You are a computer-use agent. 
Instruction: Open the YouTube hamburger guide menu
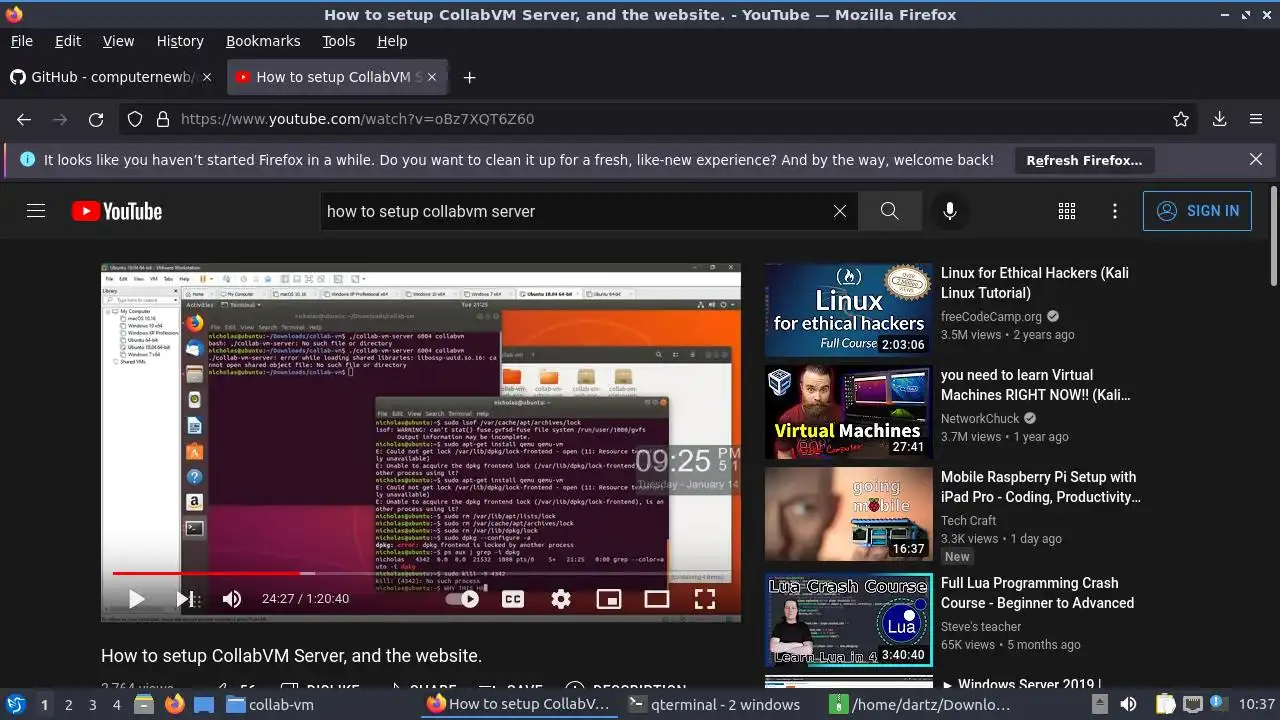36,211
